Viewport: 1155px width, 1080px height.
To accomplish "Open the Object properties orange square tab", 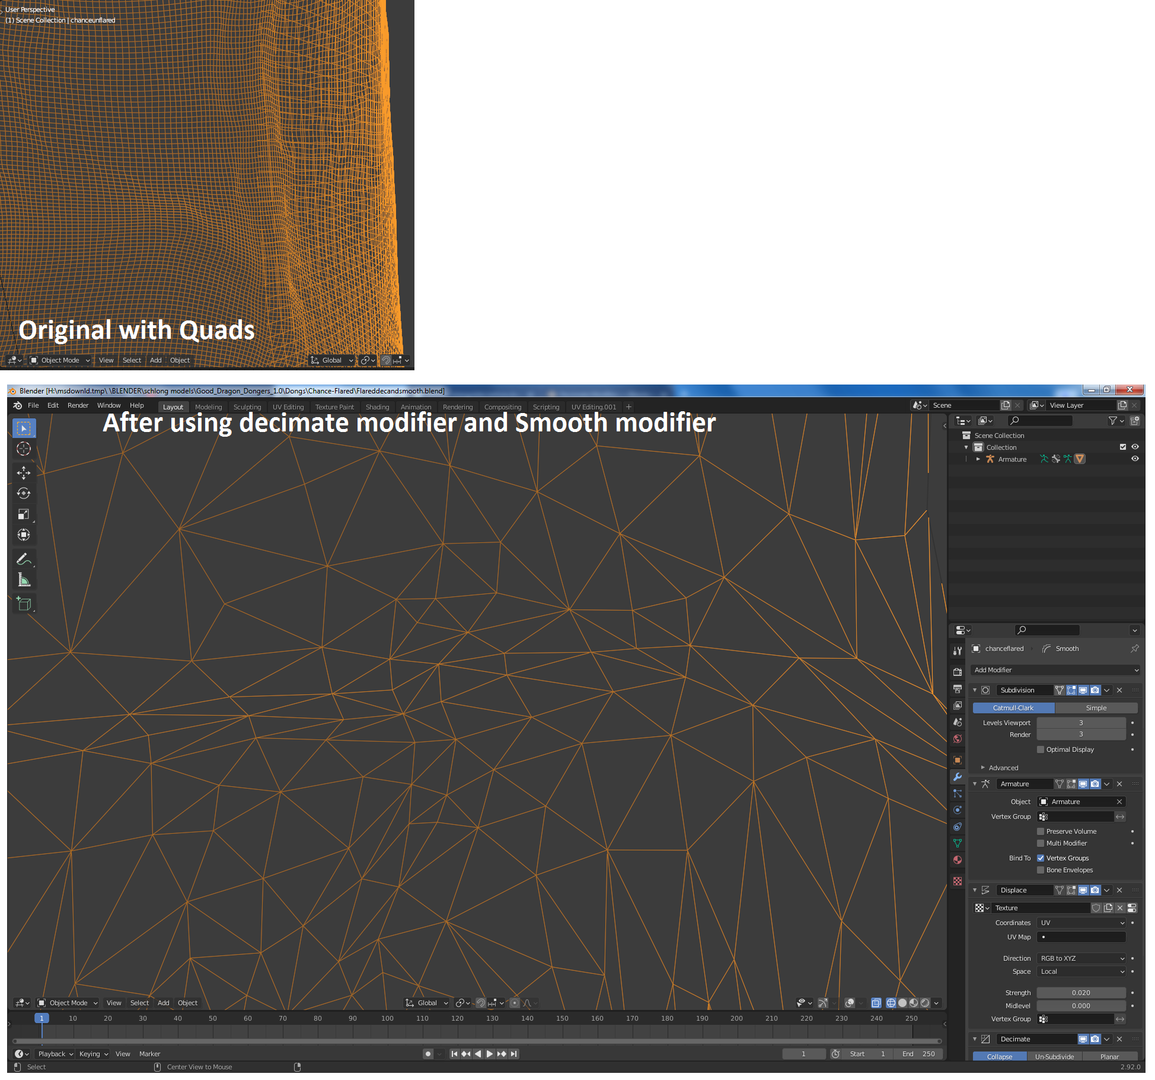I will [958, 760].
